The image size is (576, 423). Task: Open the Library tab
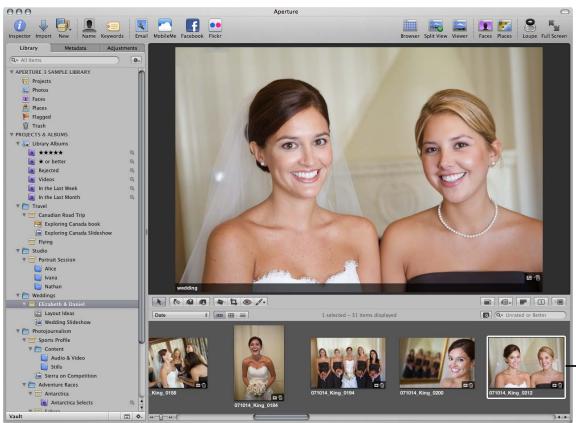(x=29, y=48)
